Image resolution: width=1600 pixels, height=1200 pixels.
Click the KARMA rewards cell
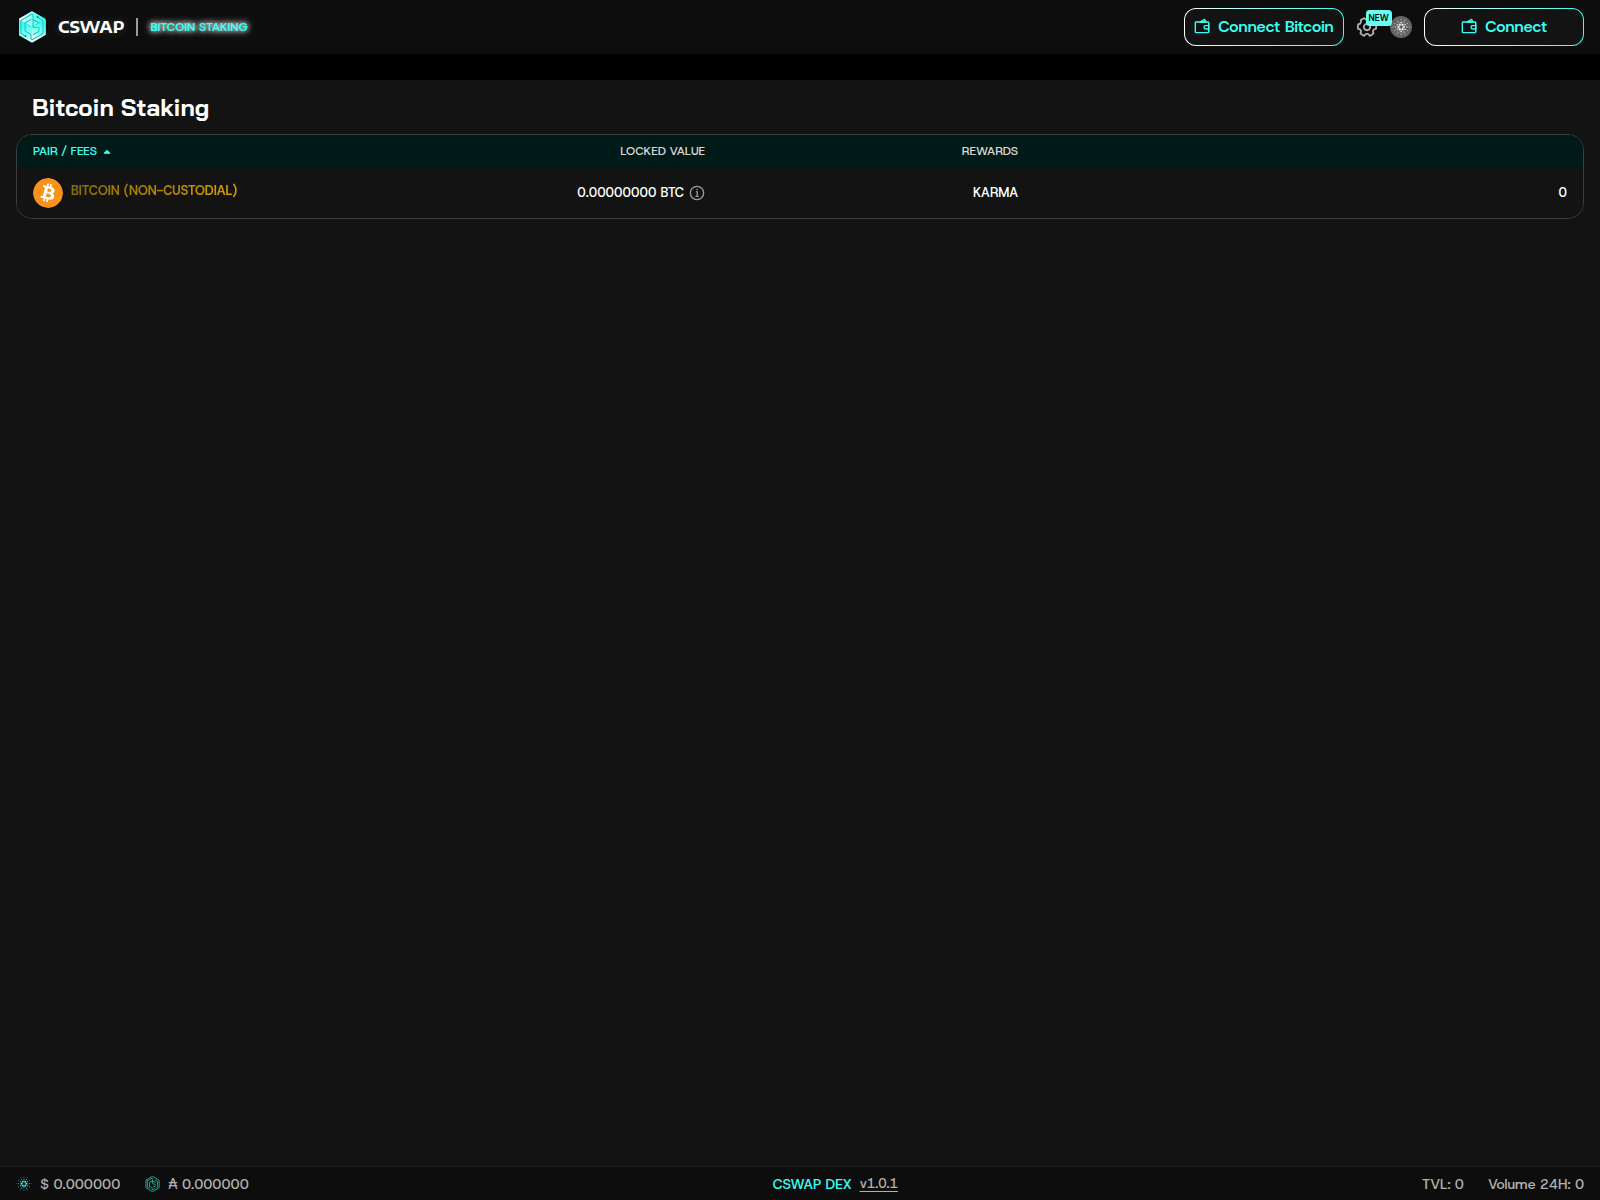(995, 192)
